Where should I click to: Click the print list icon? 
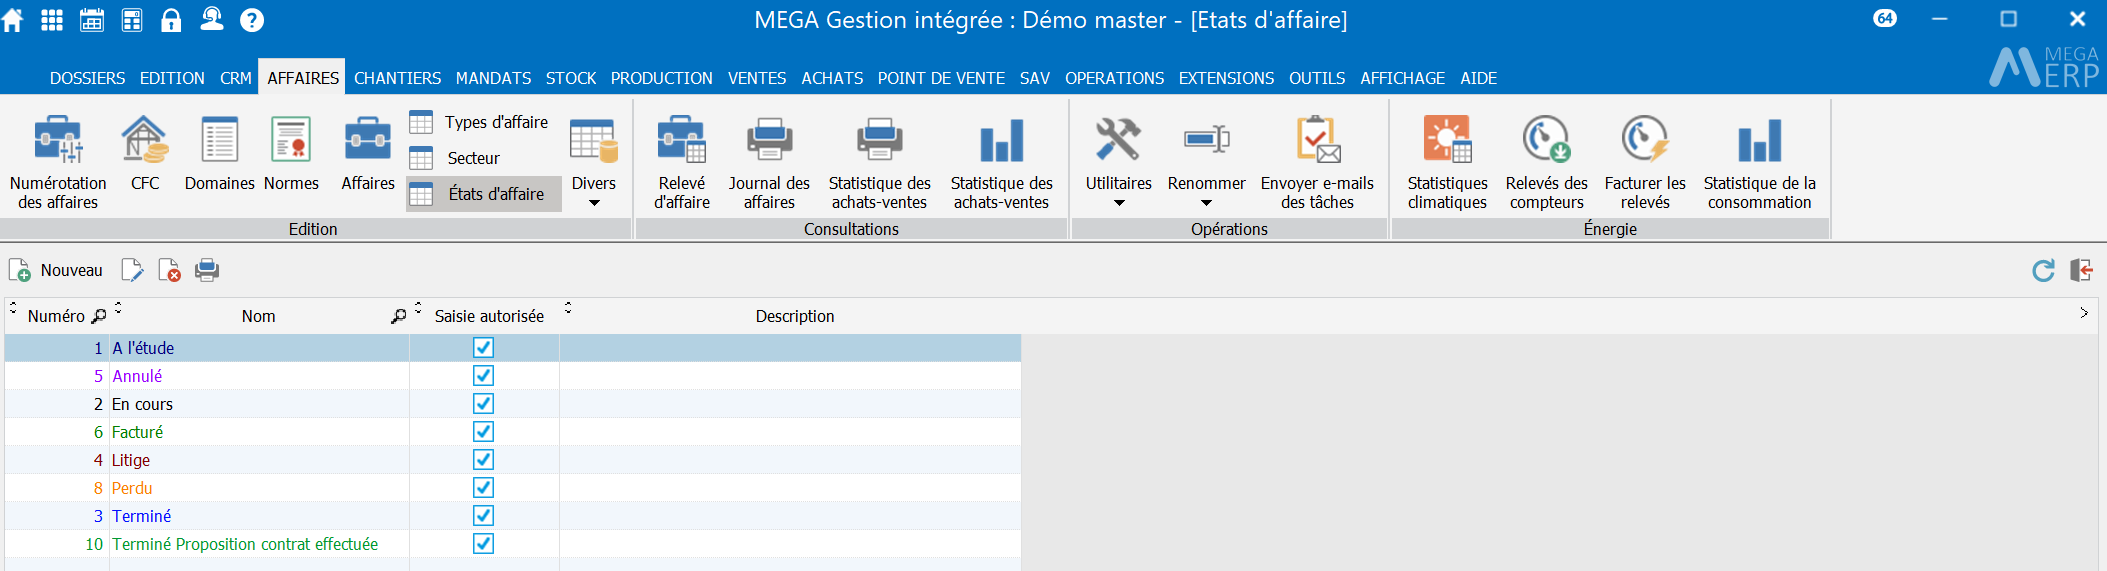pyautogui.click(x=207, y=270)
